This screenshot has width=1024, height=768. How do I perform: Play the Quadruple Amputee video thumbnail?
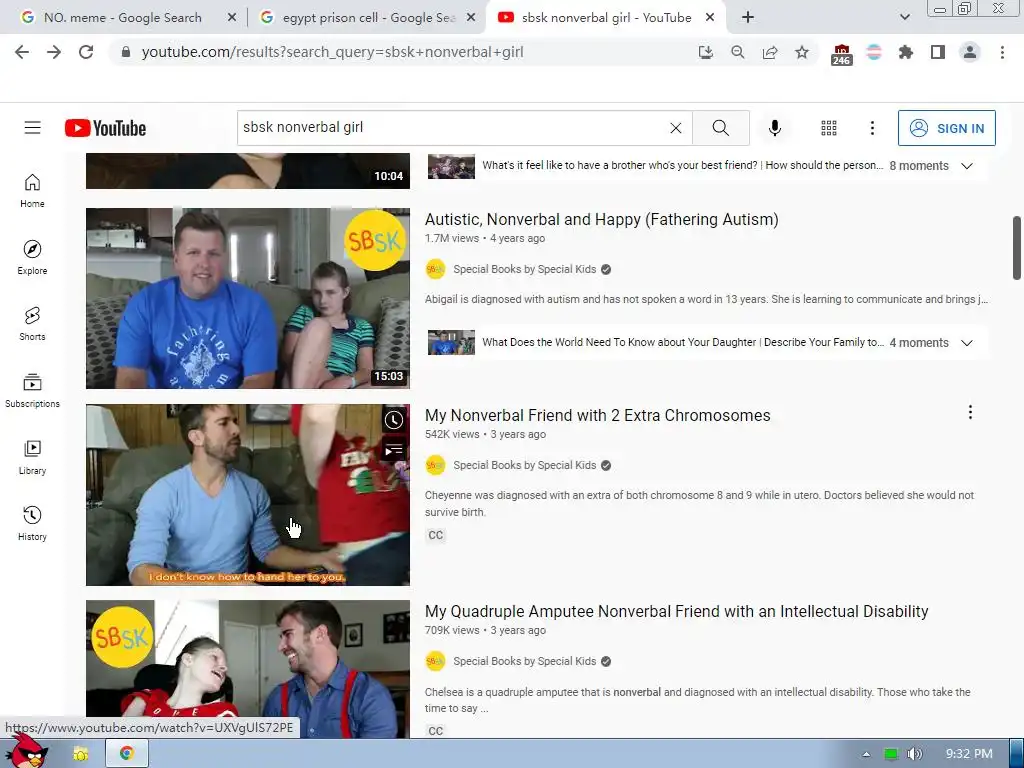click(x=248, y=669)
